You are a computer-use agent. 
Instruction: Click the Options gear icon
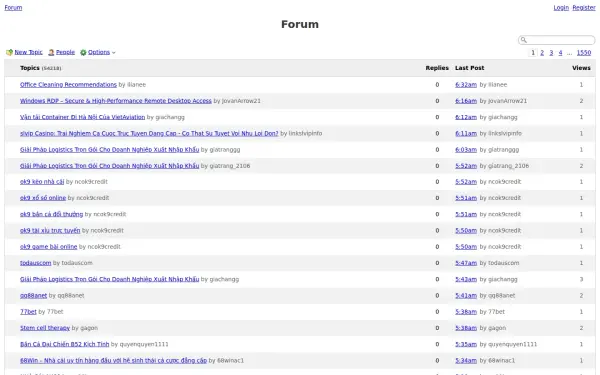point(83,52)
